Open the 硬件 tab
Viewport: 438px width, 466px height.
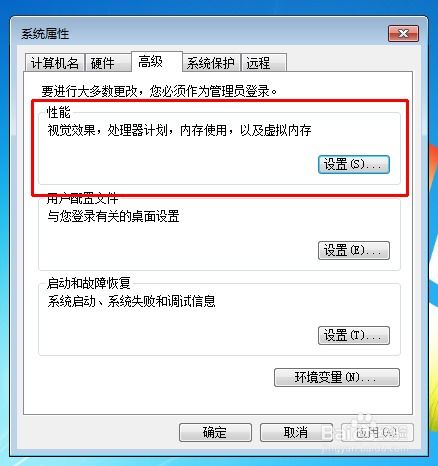coord(108,63)
